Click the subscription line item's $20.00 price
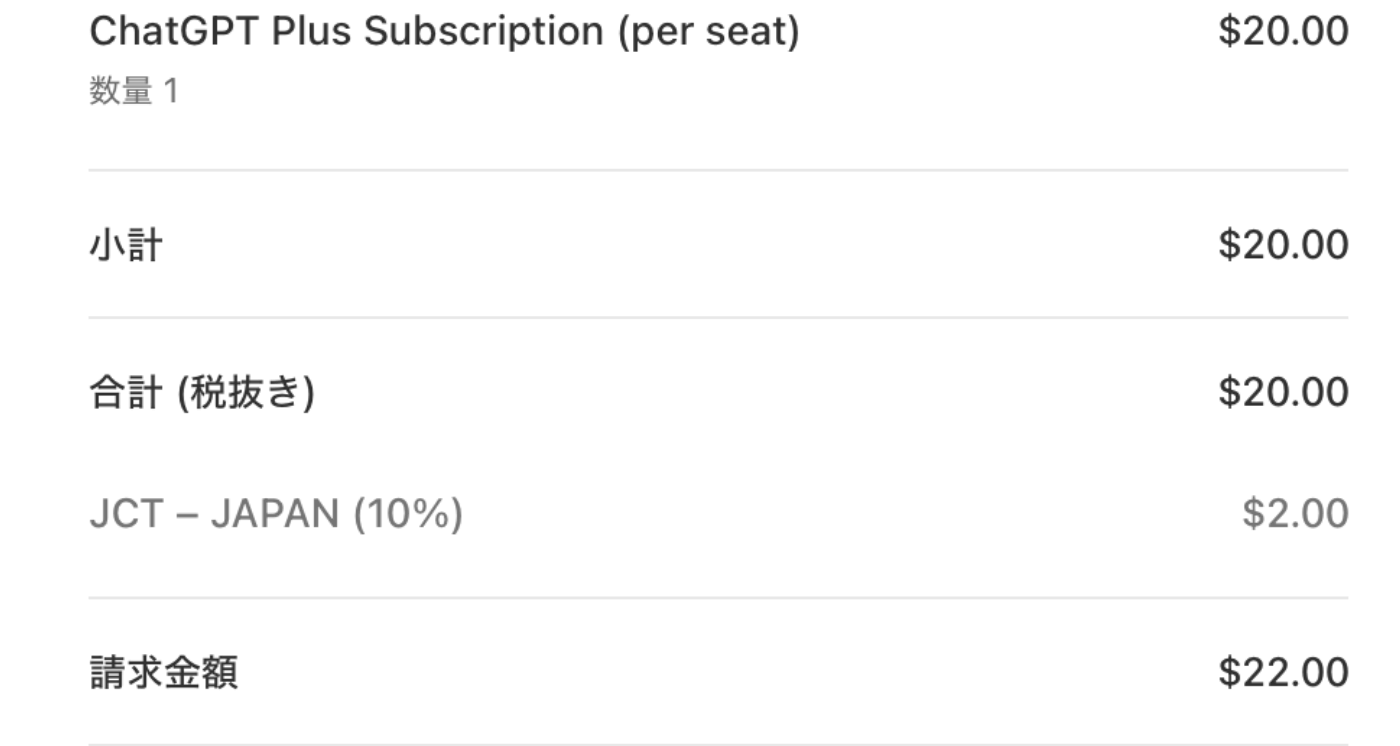Image resolution: width=1400 pixels, height=746 pixels. (x=1283, y=31)
